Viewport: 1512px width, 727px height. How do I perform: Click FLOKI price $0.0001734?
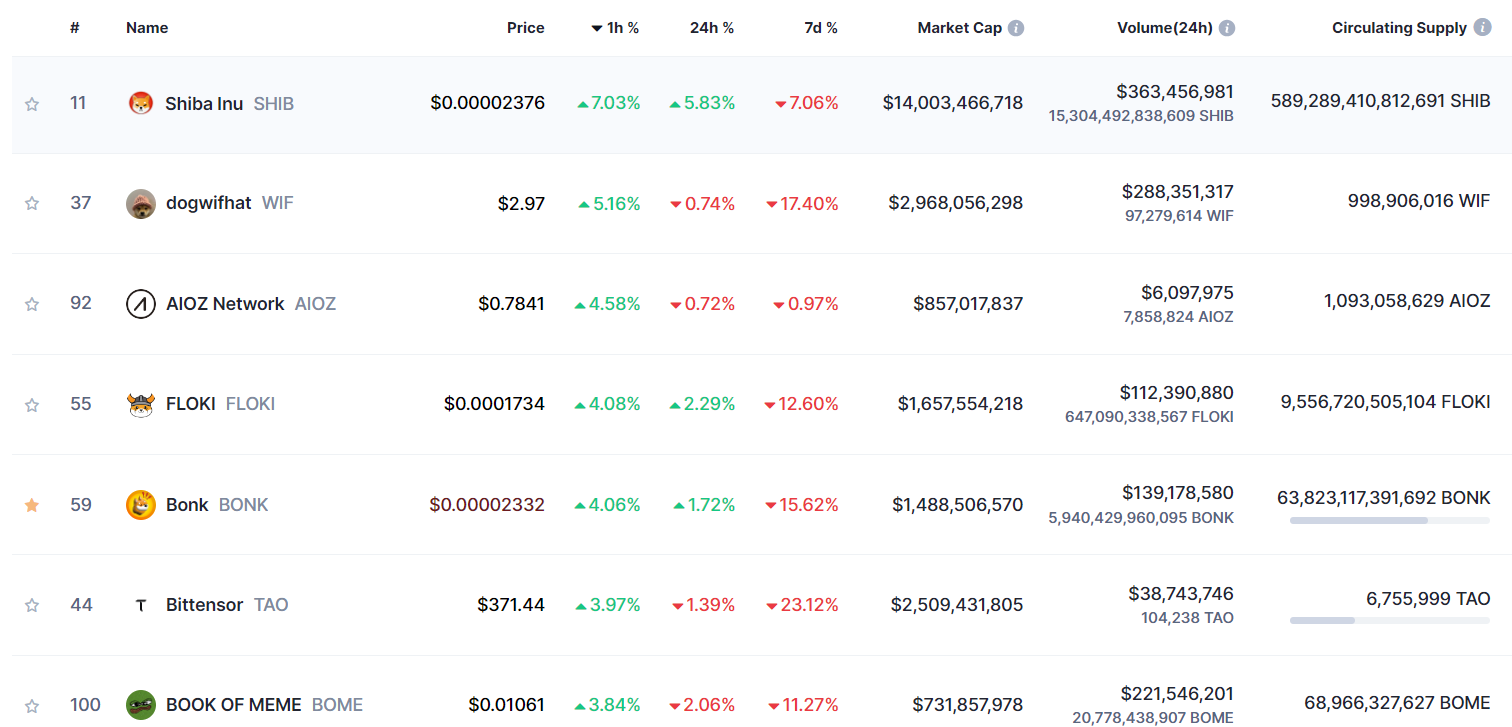[495, 404]
